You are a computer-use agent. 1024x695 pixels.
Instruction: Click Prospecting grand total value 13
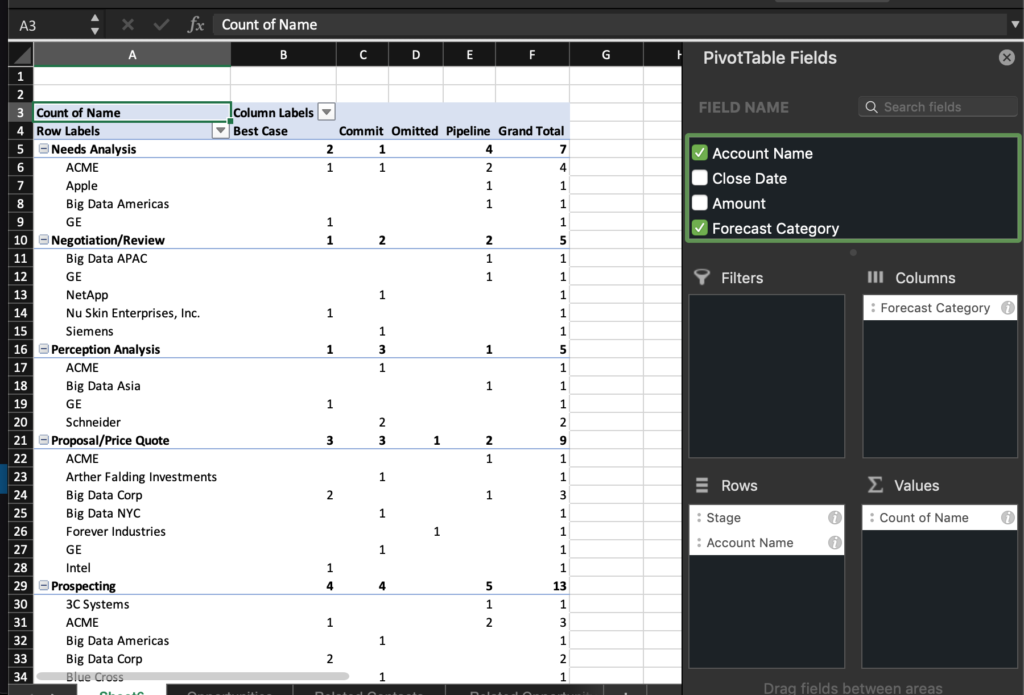[x=559, y=586]
